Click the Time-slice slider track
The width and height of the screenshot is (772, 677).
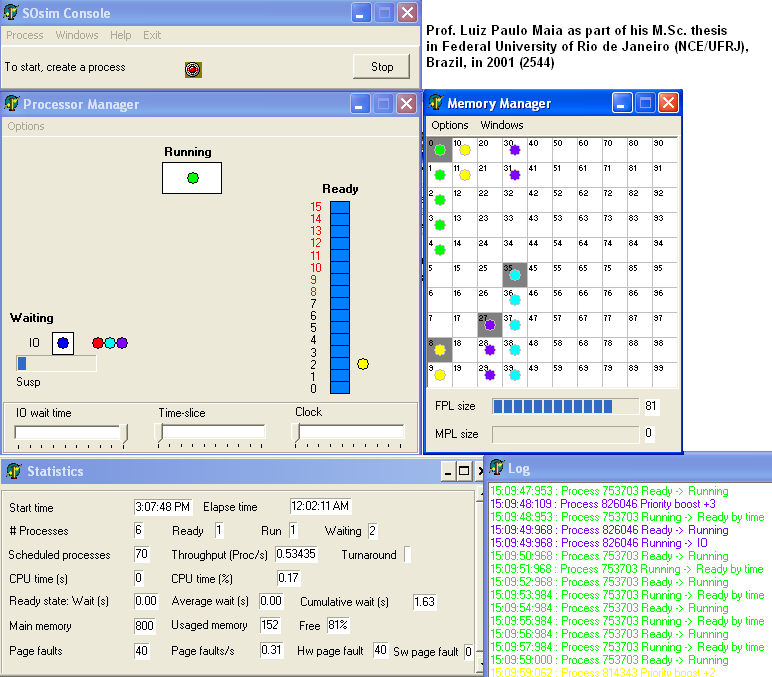[x=211, y=432]
